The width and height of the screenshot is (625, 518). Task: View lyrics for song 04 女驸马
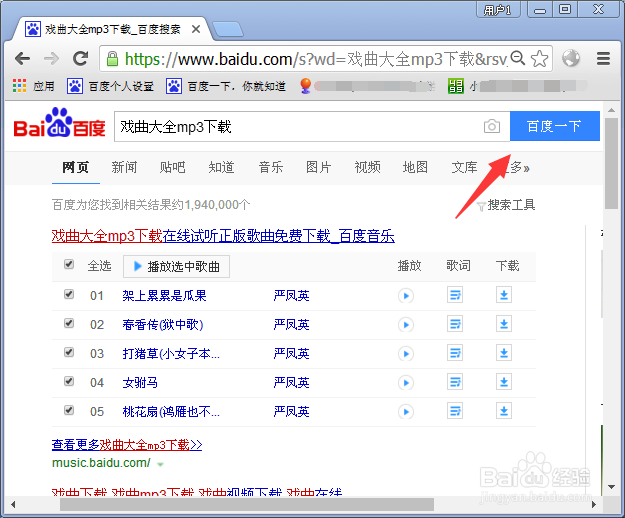point(455,382)
